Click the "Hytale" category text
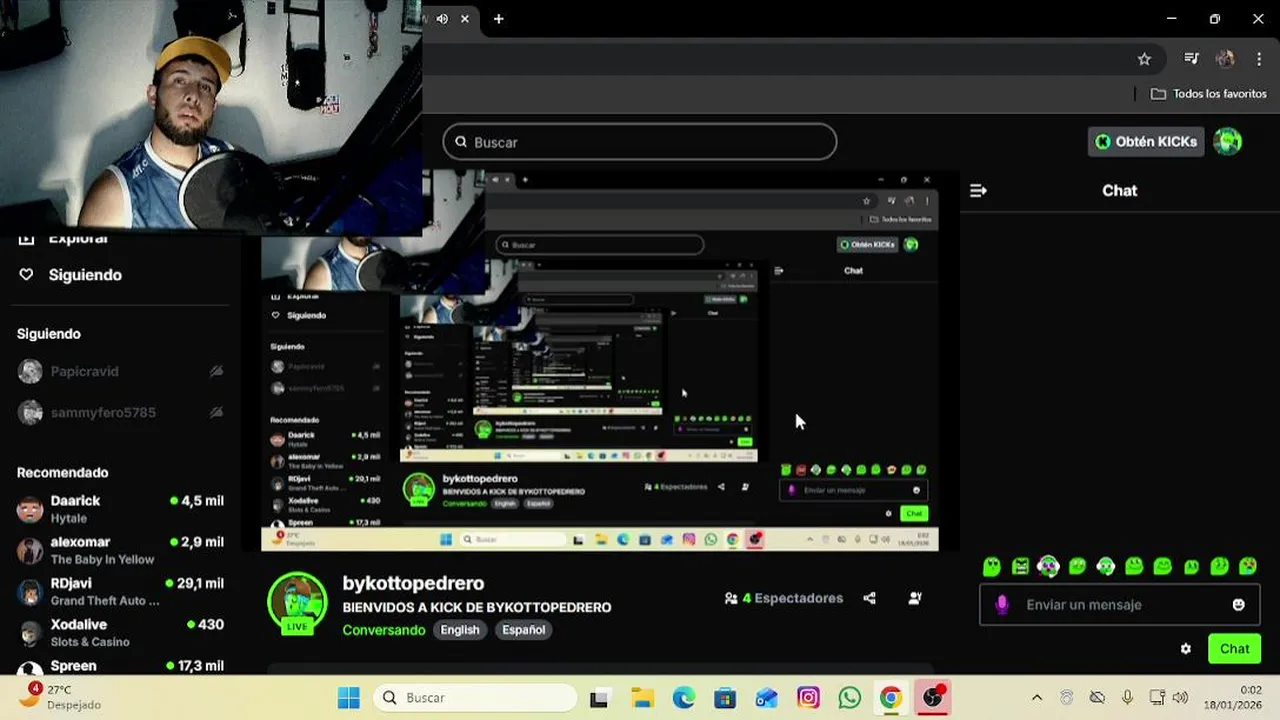Screen dimensions: 1280x720 point(69,518)
